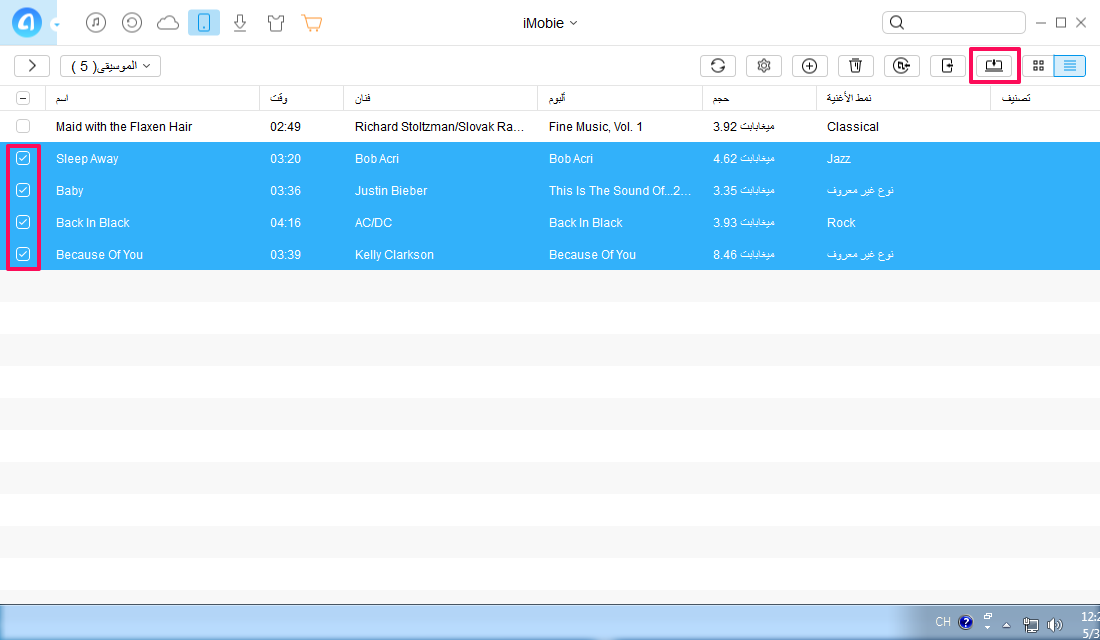Click the Because Of You song title
1100x640 pixels.
100,255
